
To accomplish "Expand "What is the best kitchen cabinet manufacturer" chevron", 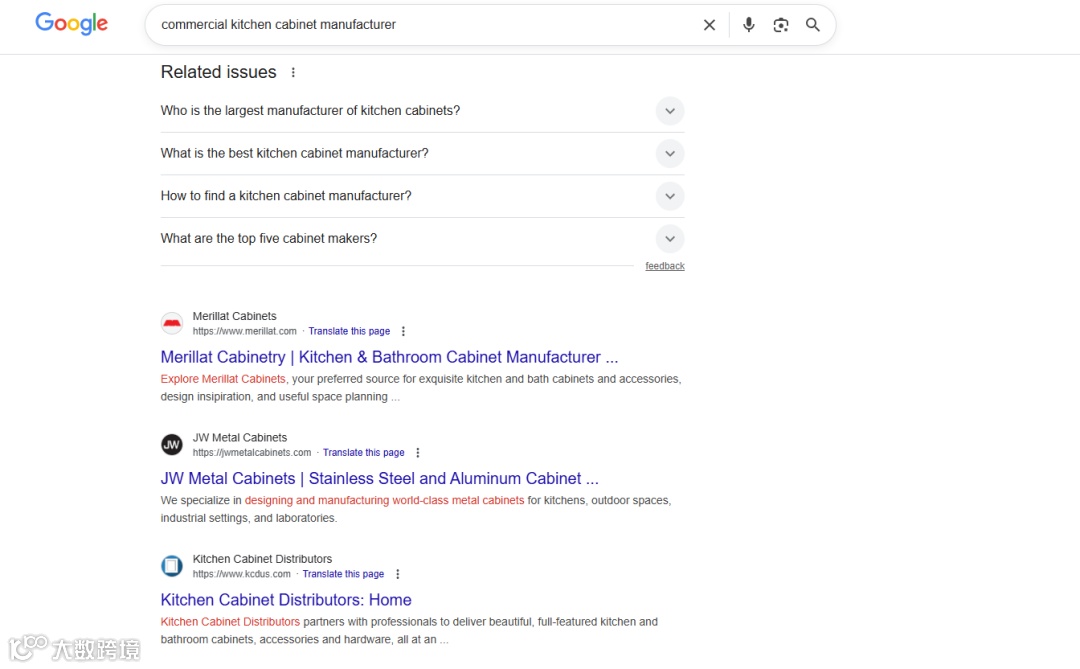I will coord(669,154).
